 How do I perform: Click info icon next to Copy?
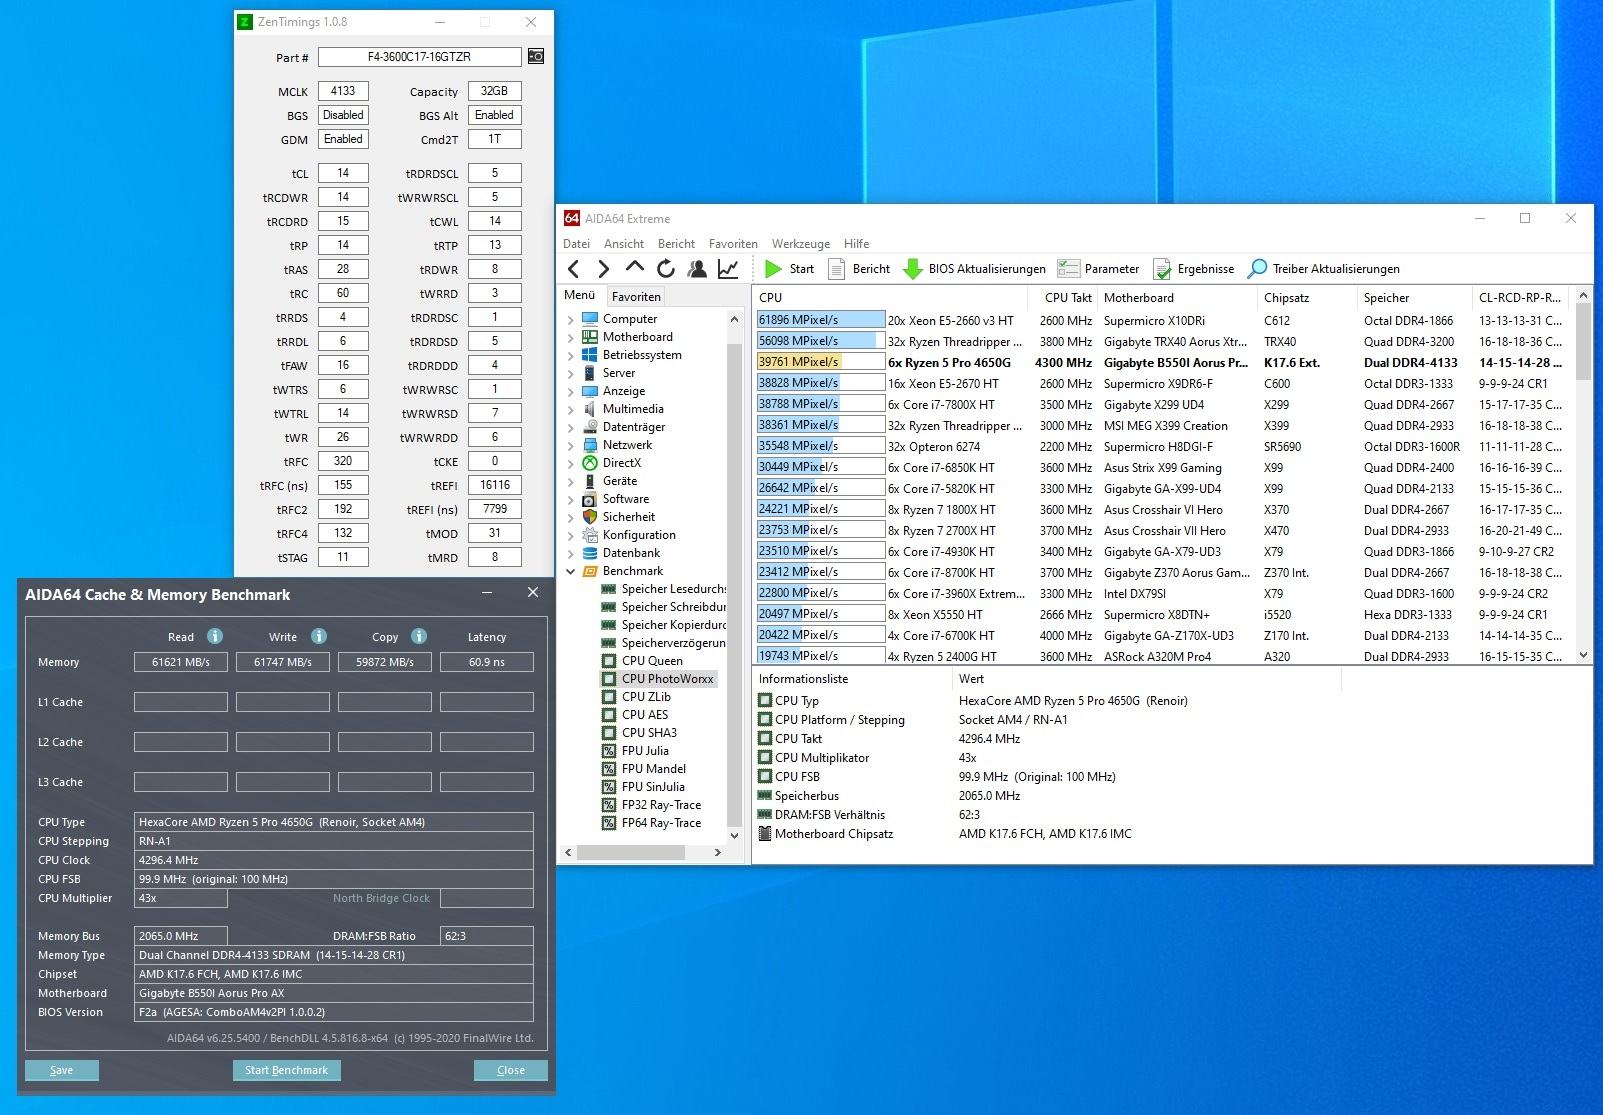coord(419,636)
